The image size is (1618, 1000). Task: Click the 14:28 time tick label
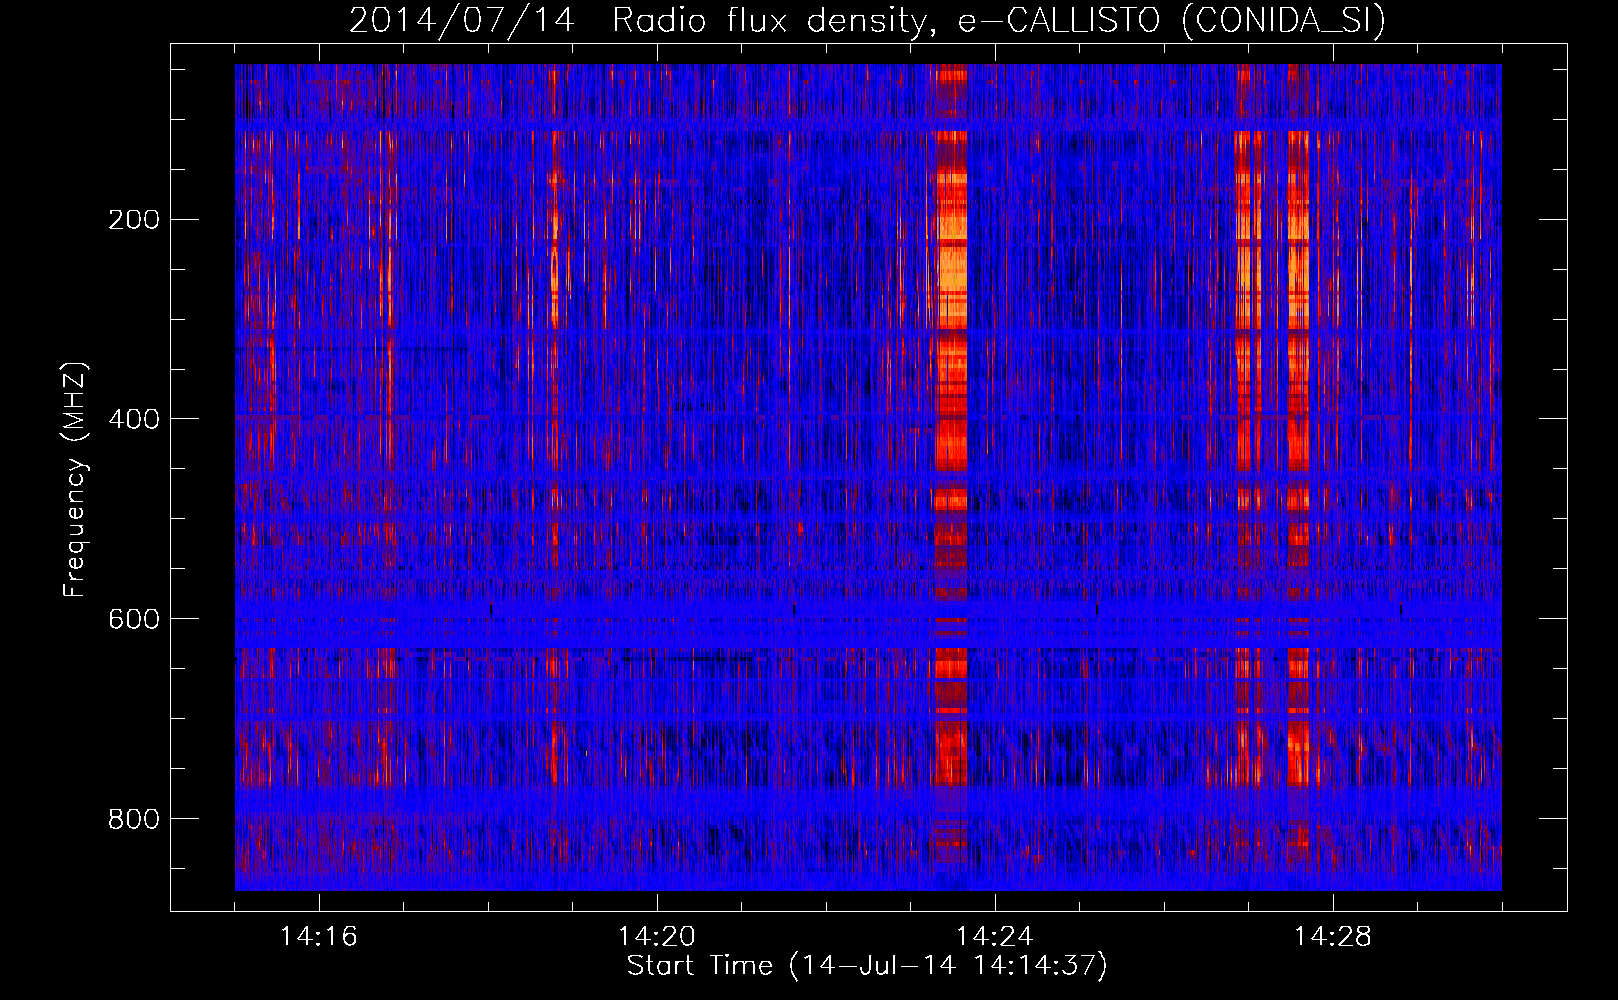click(x=1333, y=937)
